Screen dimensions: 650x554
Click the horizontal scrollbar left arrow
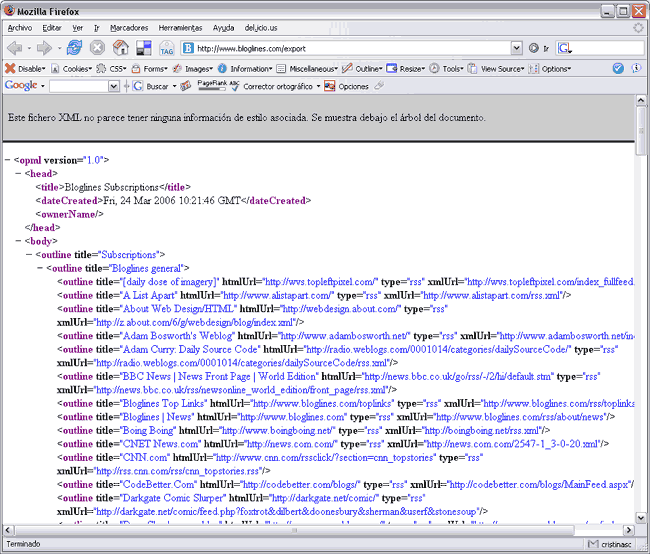click(9, 530)
